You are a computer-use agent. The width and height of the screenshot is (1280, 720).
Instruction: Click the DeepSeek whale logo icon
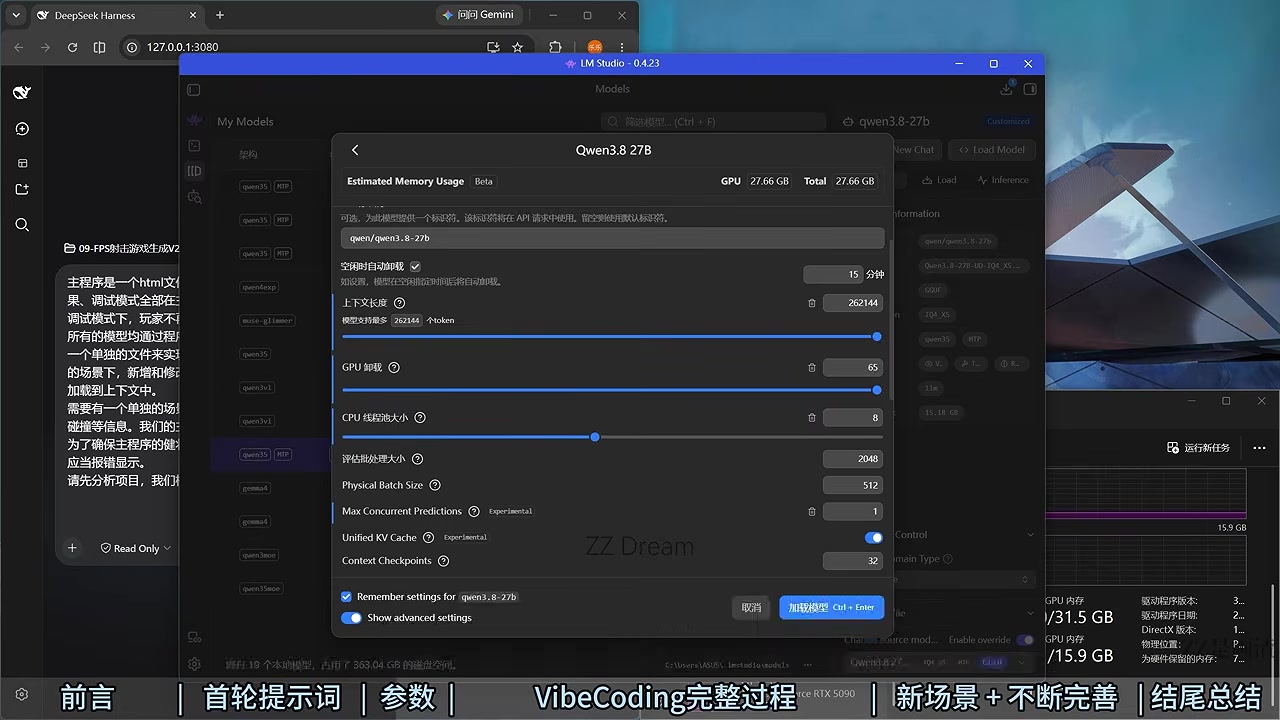pos(22,92)
